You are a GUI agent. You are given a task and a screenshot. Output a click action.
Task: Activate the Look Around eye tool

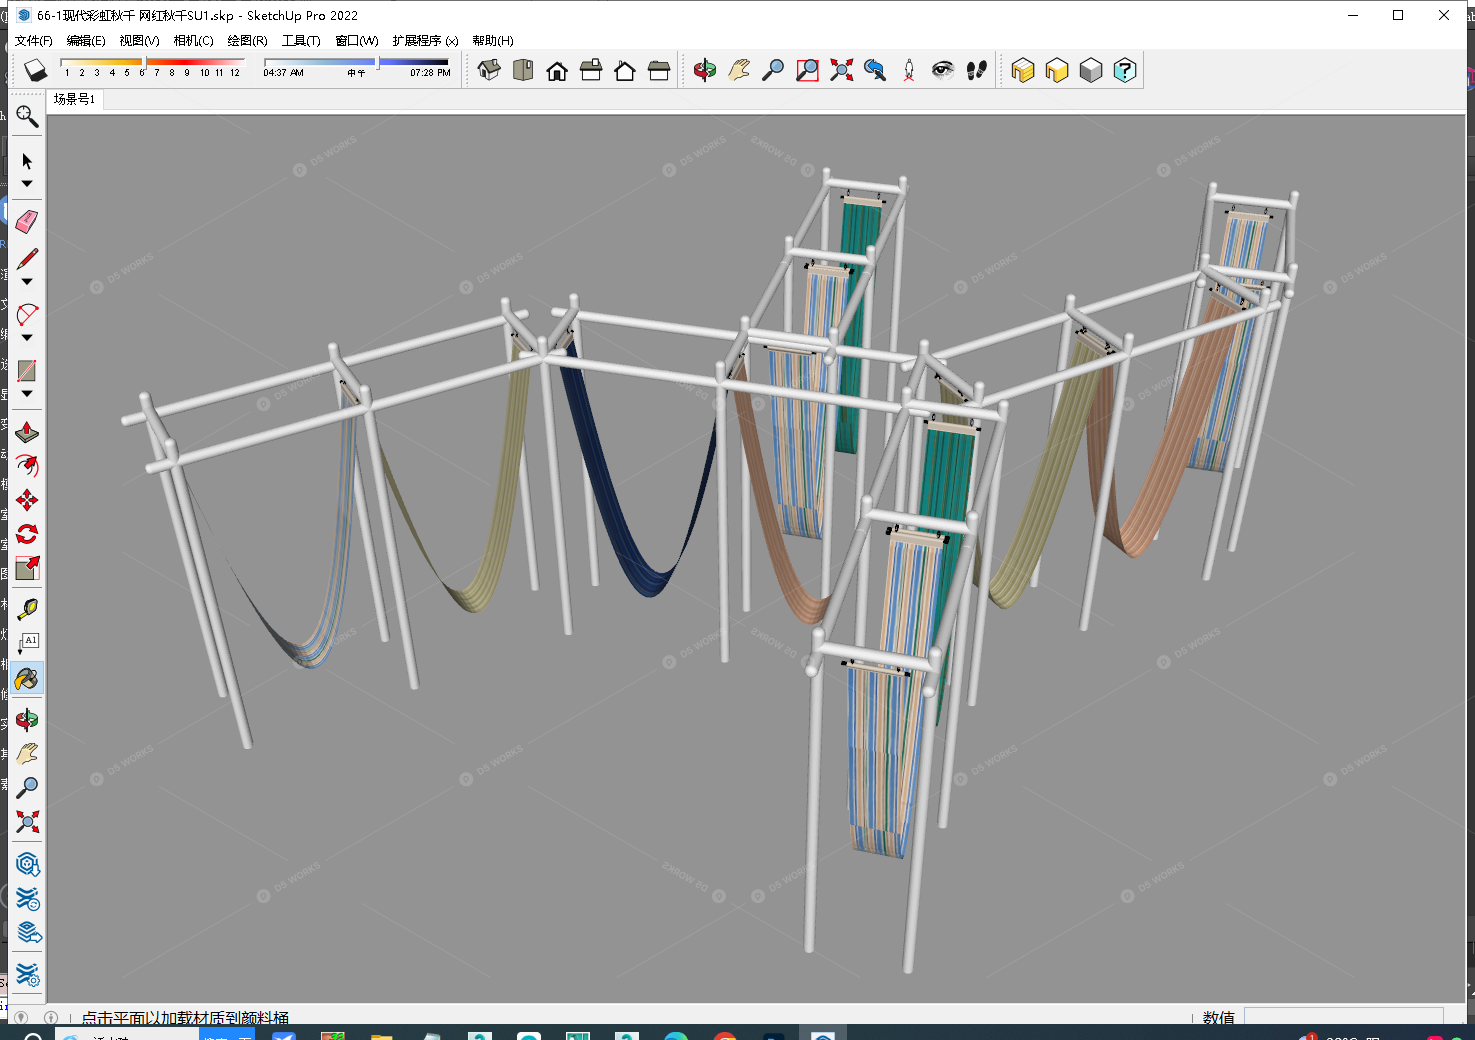pyautogui.click(x=943, y=70)
